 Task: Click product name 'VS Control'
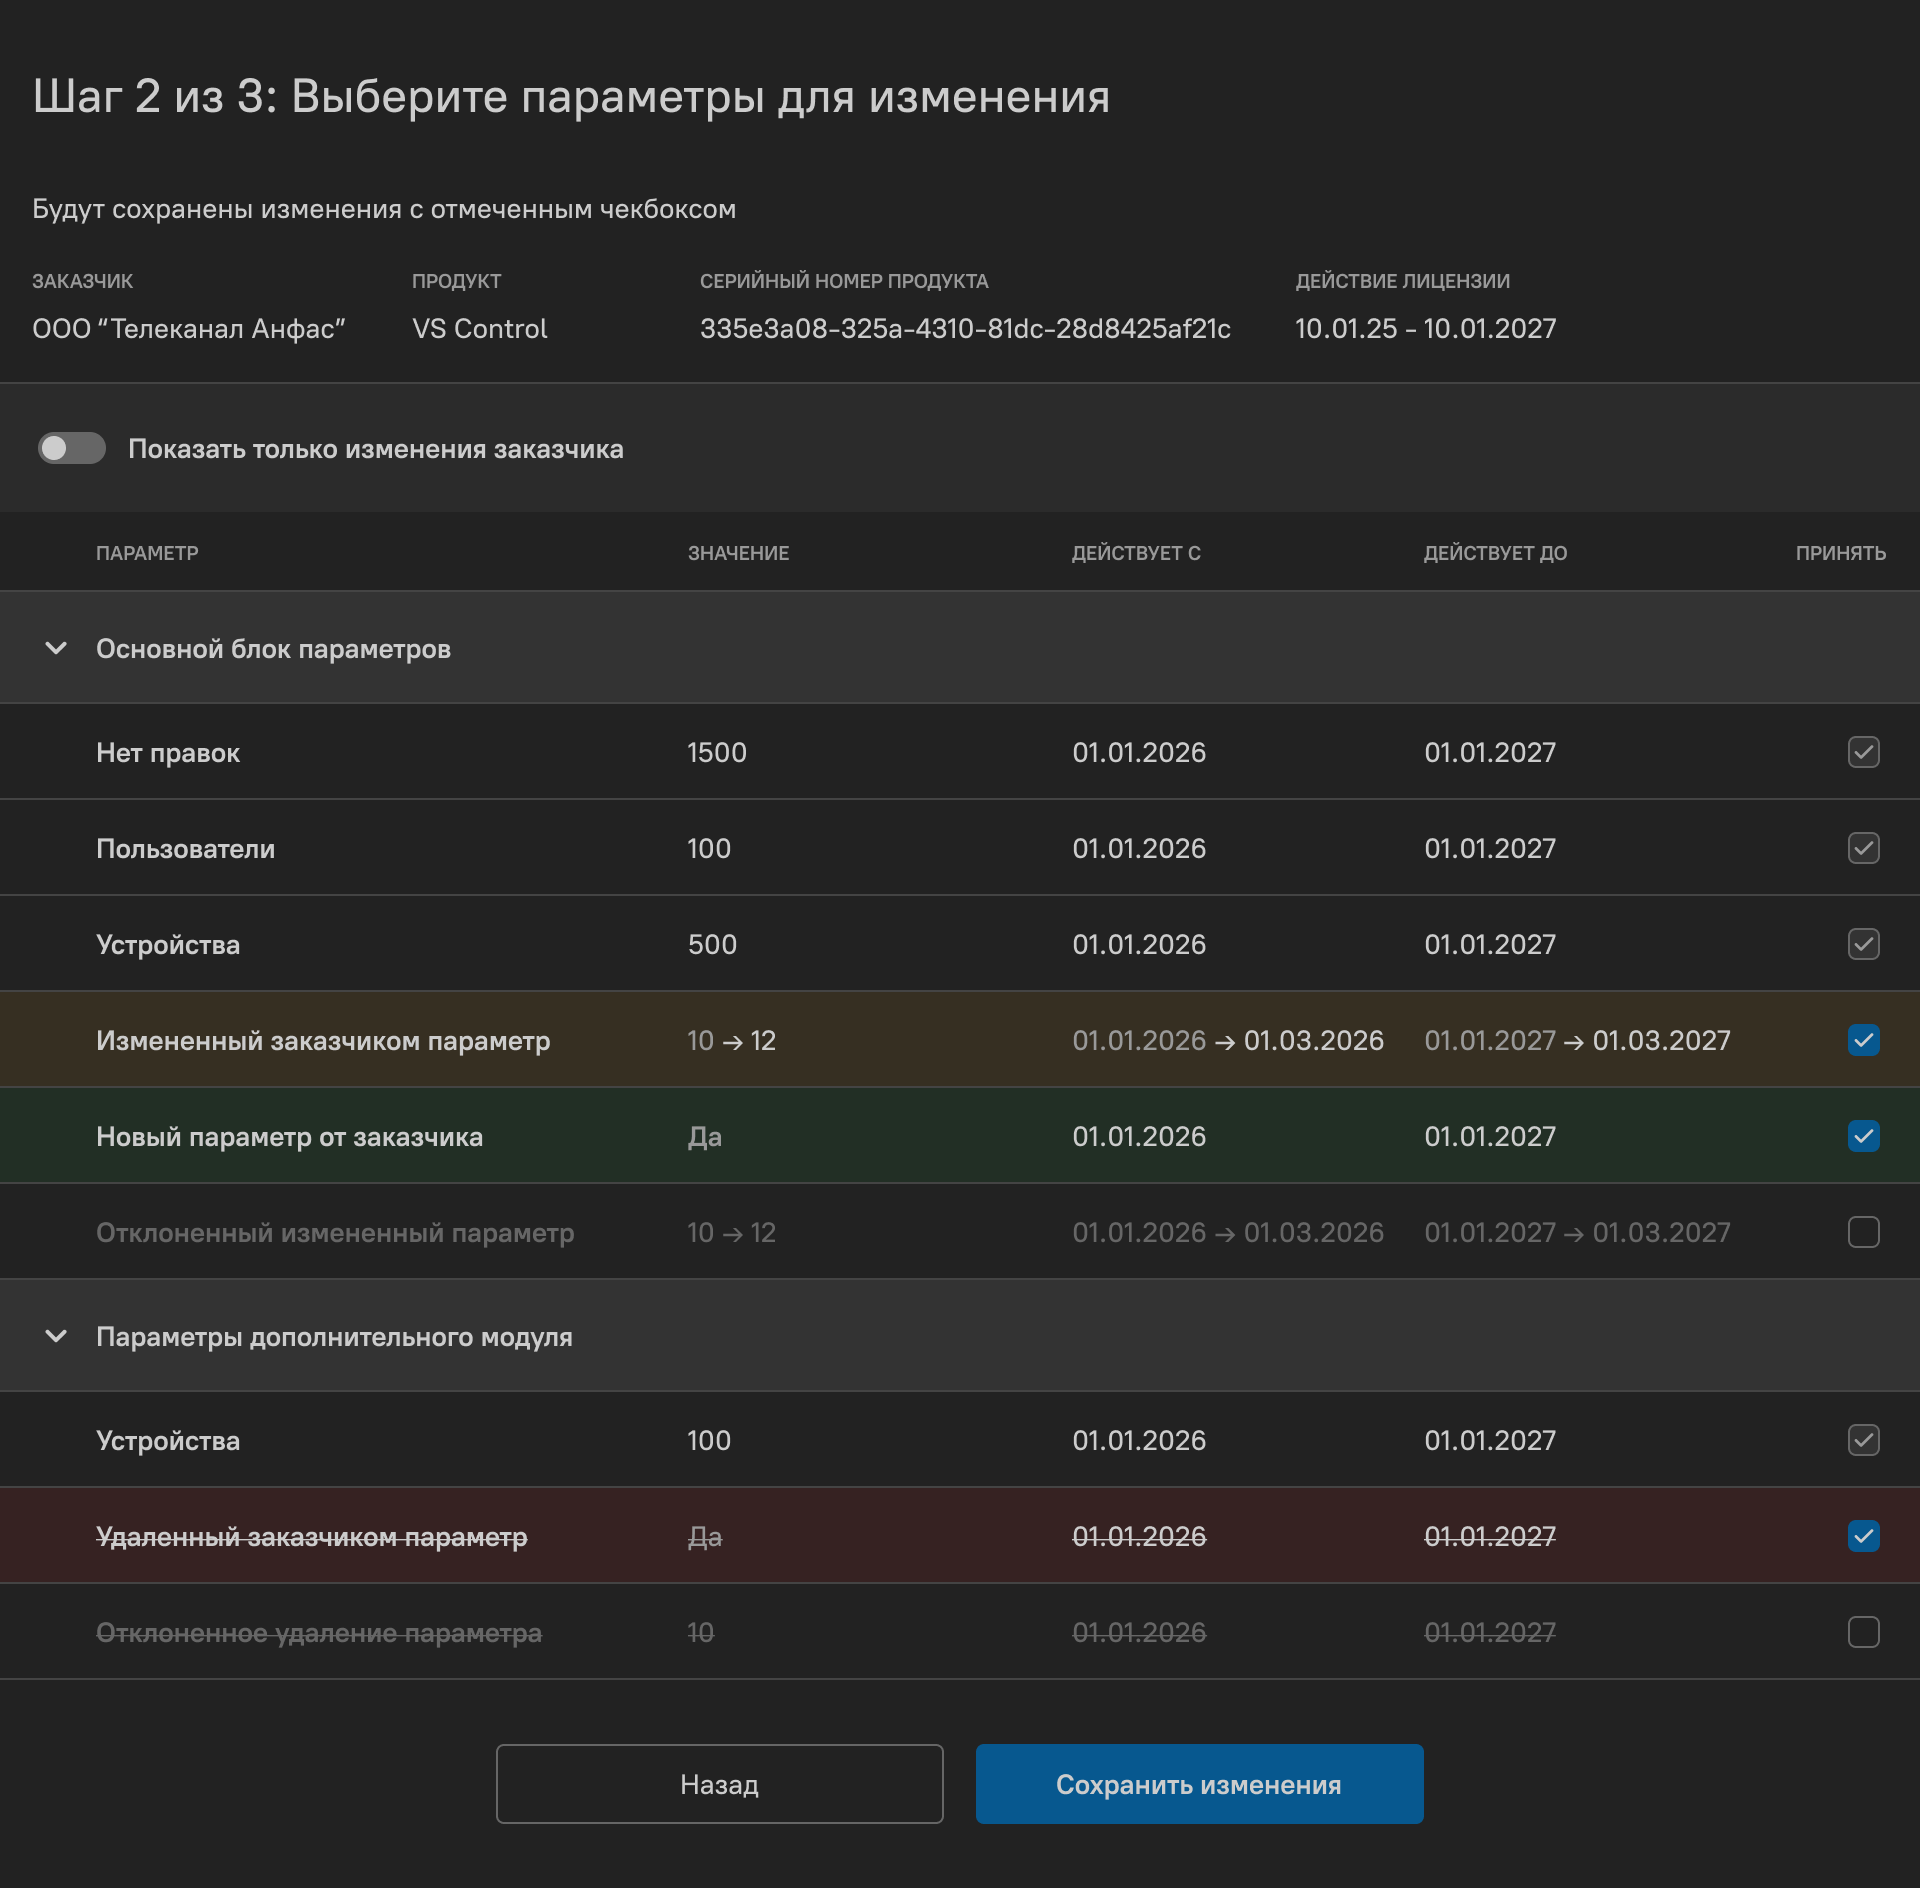coord(480,329)
